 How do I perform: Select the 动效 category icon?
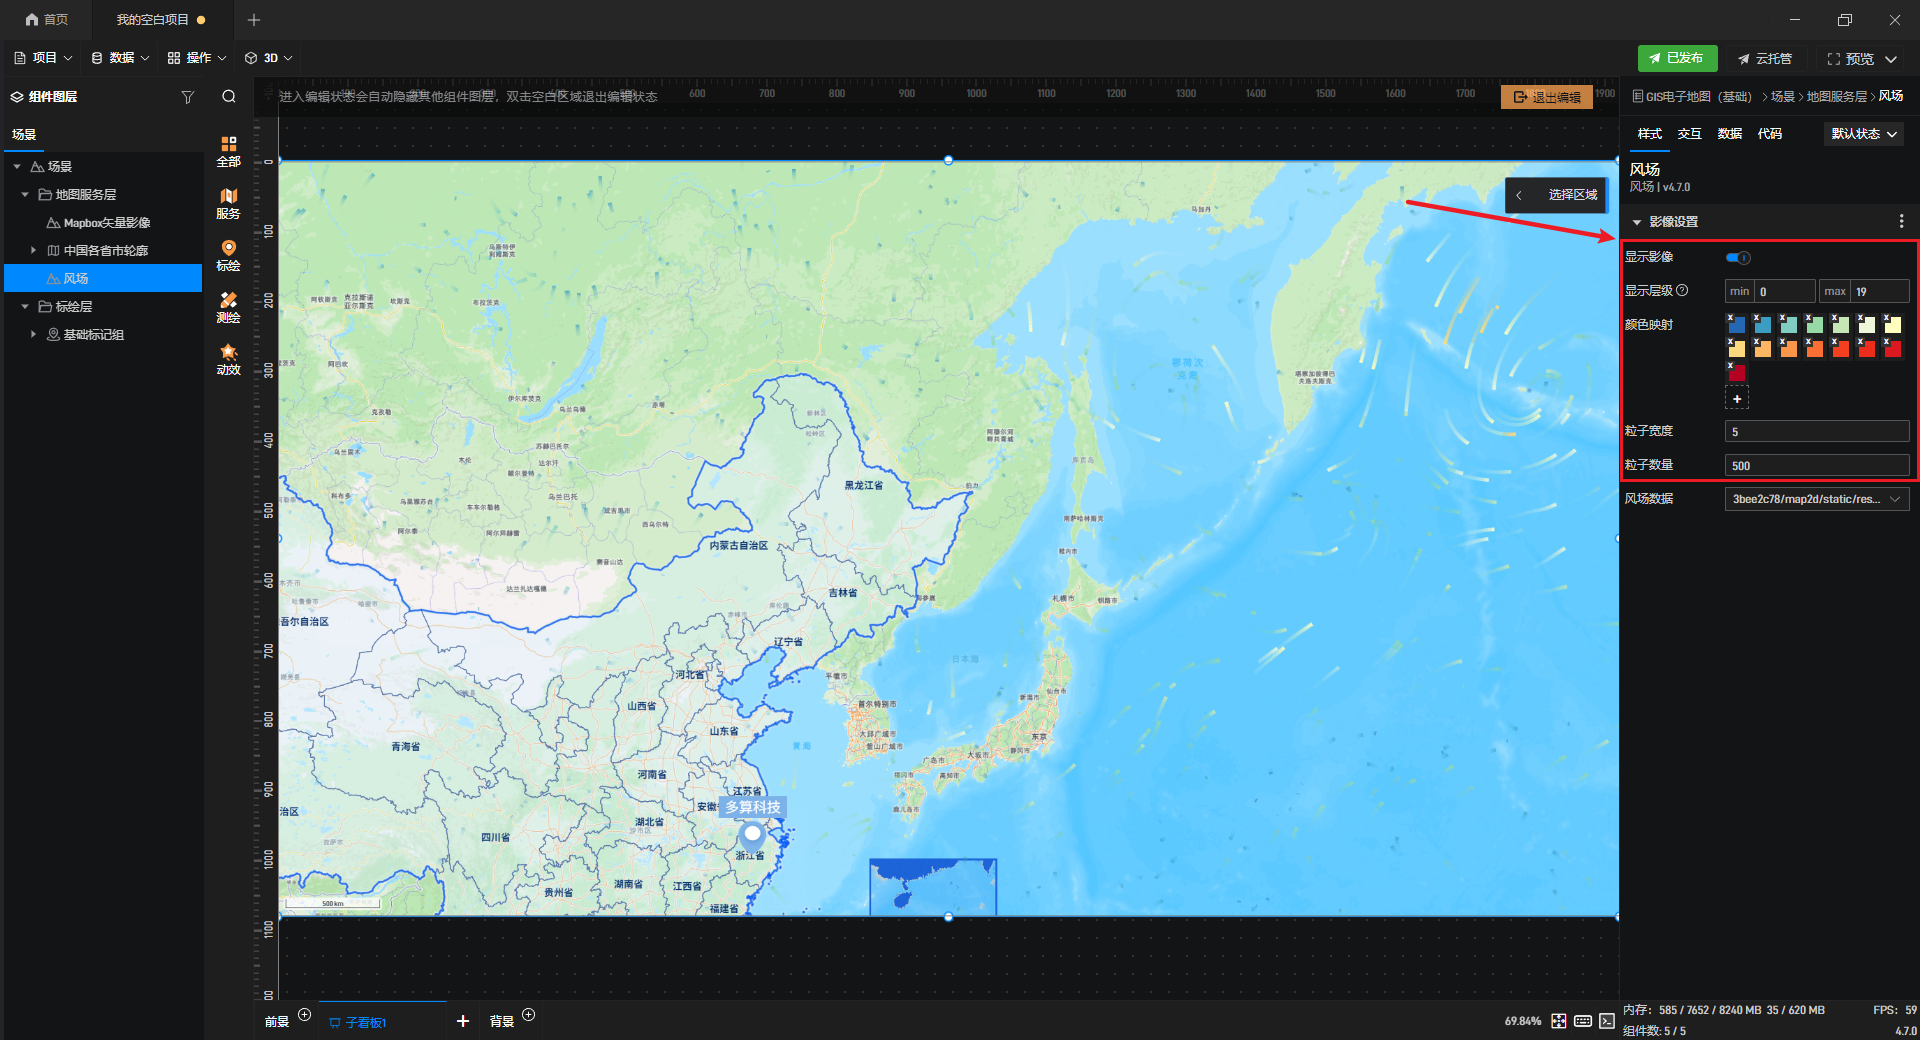point(229,359)
